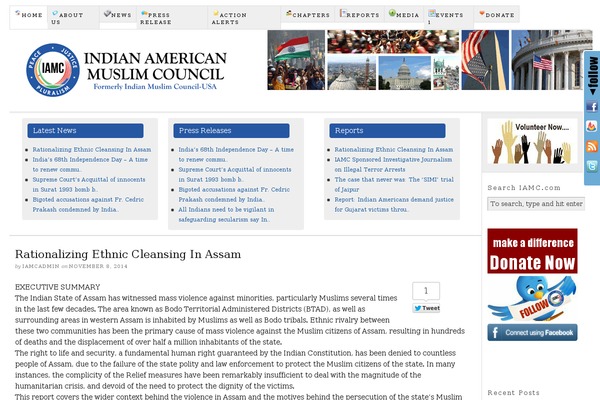Open the Media menu item
This screenshot has width=600, height=400.
[404, 15]
